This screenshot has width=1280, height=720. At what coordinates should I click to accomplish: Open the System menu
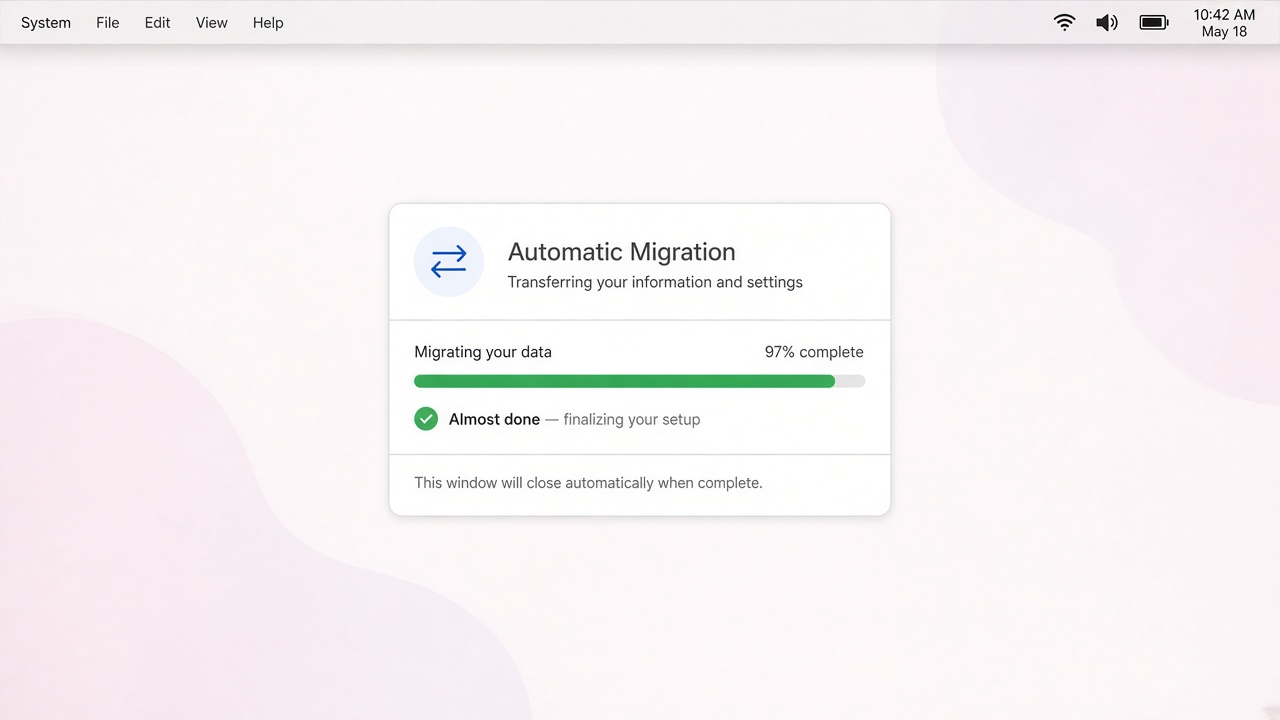(46, 22)
